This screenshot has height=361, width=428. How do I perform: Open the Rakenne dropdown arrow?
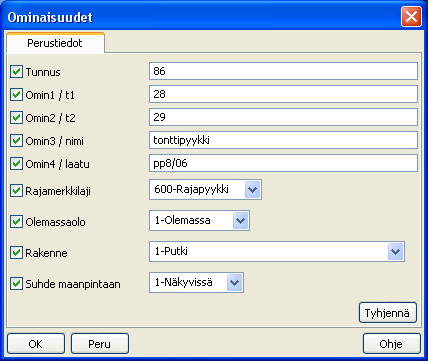click(396, 252)
